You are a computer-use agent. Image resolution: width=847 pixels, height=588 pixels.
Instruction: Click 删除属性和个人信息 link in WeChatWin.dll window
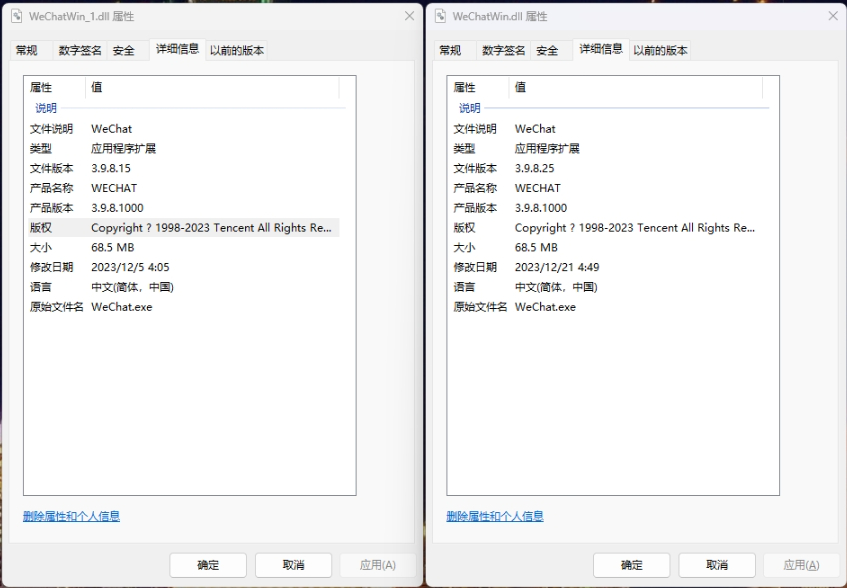point(495,516)
